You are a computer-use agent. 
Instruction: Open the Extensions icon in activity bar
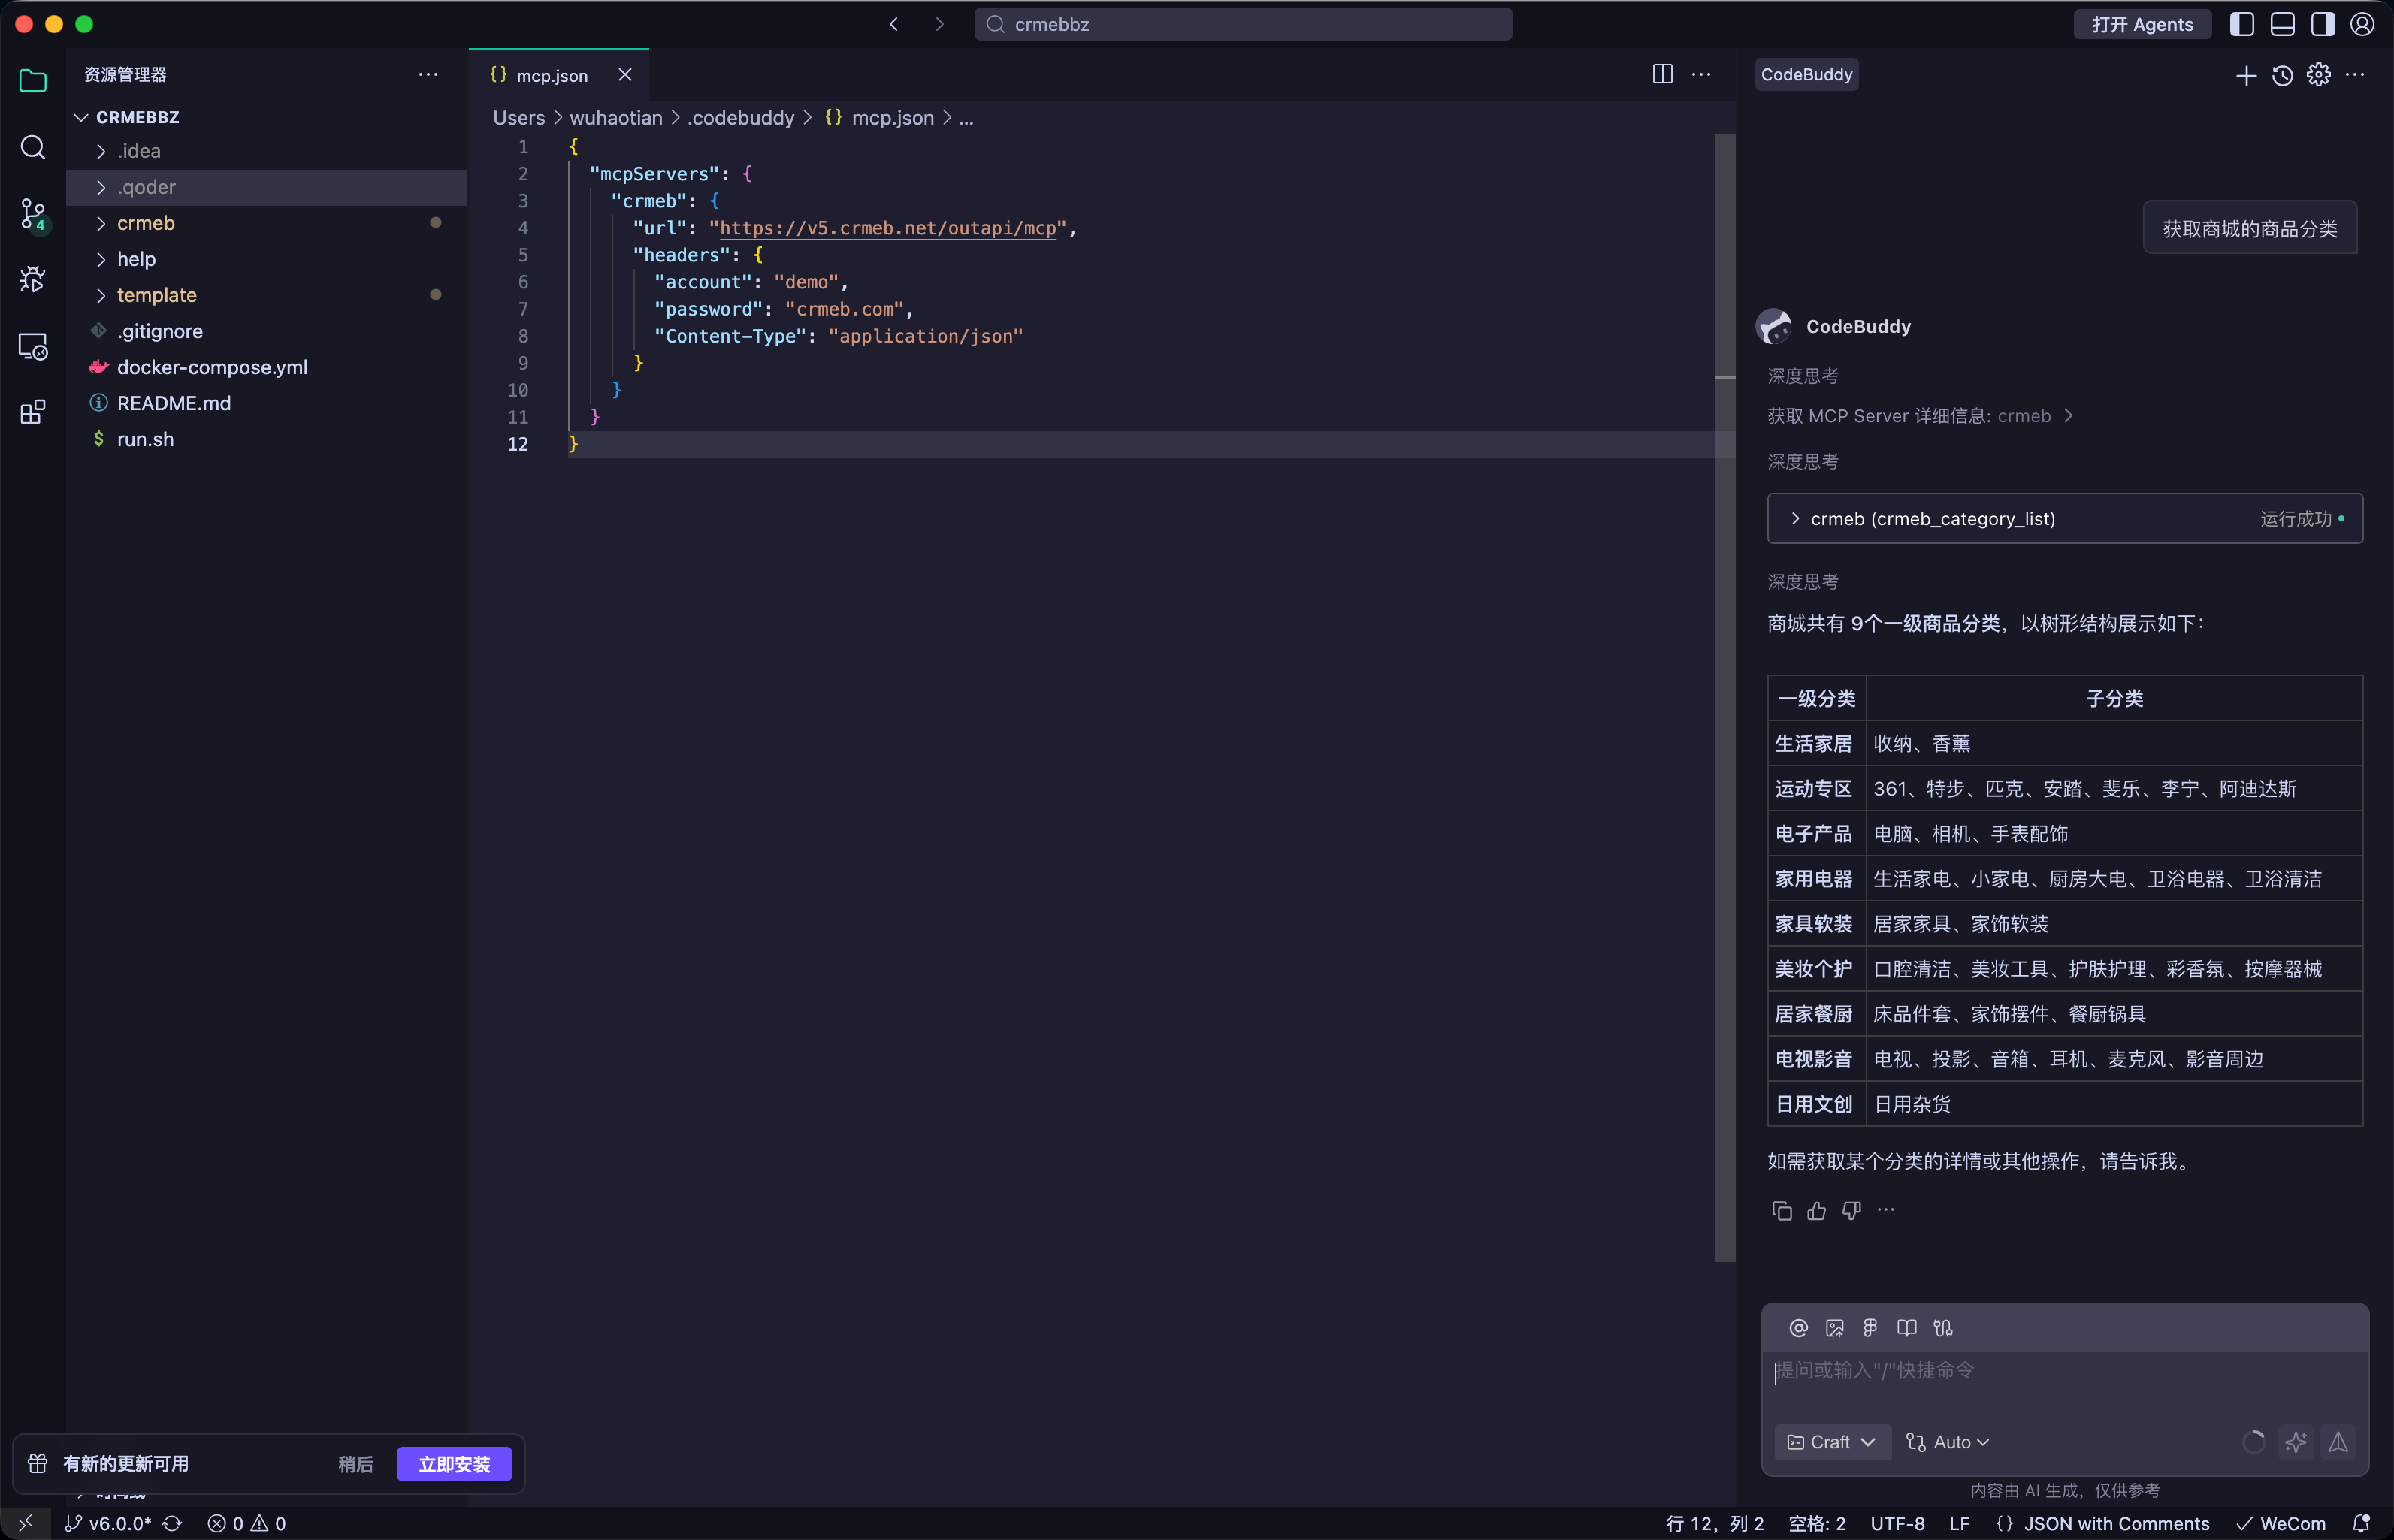click(x=32, y=412)
